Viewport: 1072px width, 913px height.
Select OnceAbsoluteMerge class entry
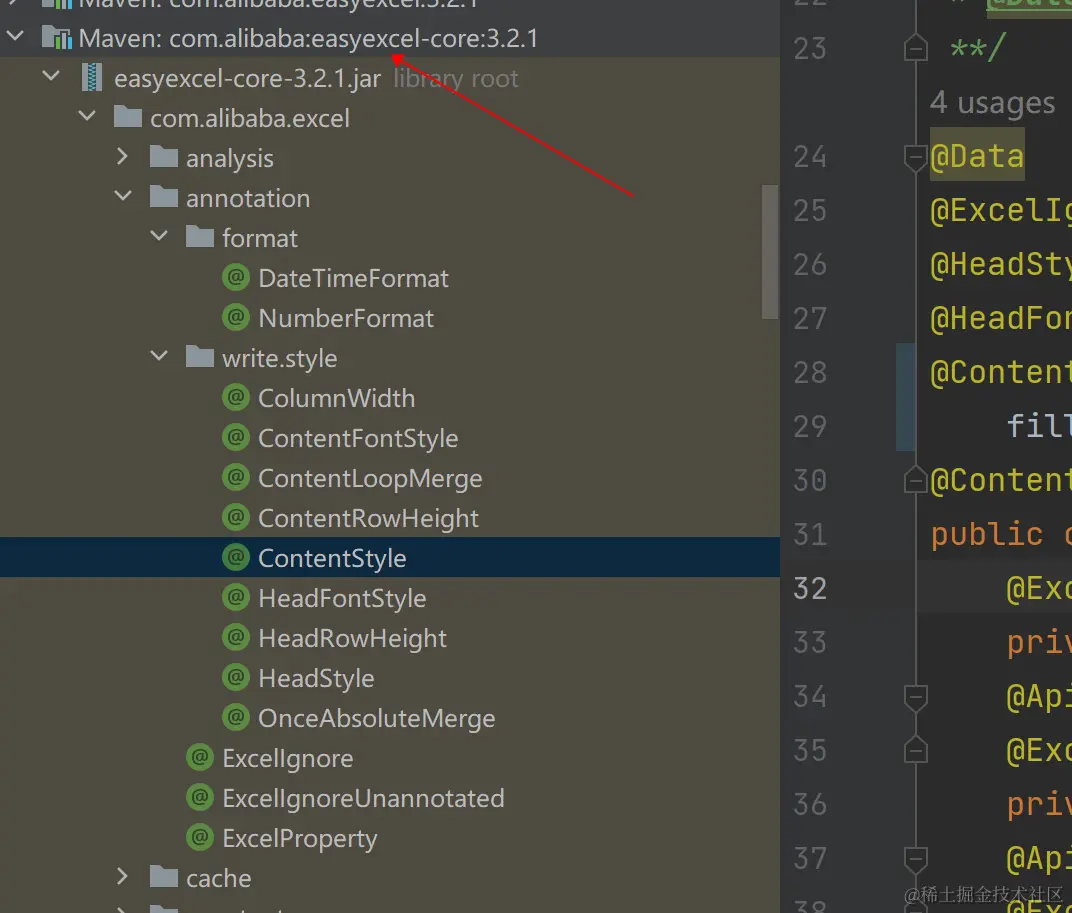(376, 718)
